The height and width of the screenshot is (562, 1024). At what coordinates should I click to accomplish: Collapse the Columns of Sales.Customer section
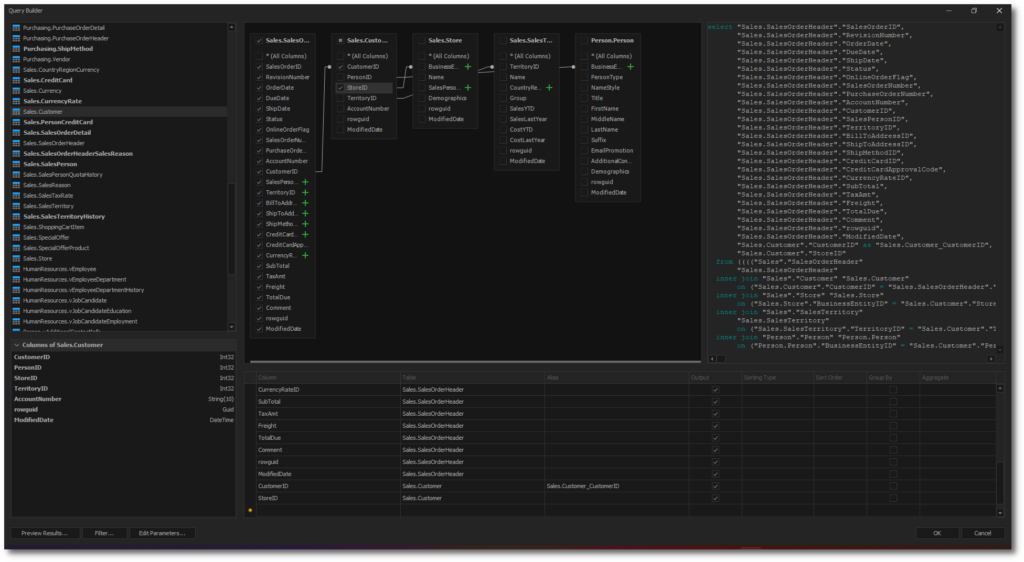17,345
